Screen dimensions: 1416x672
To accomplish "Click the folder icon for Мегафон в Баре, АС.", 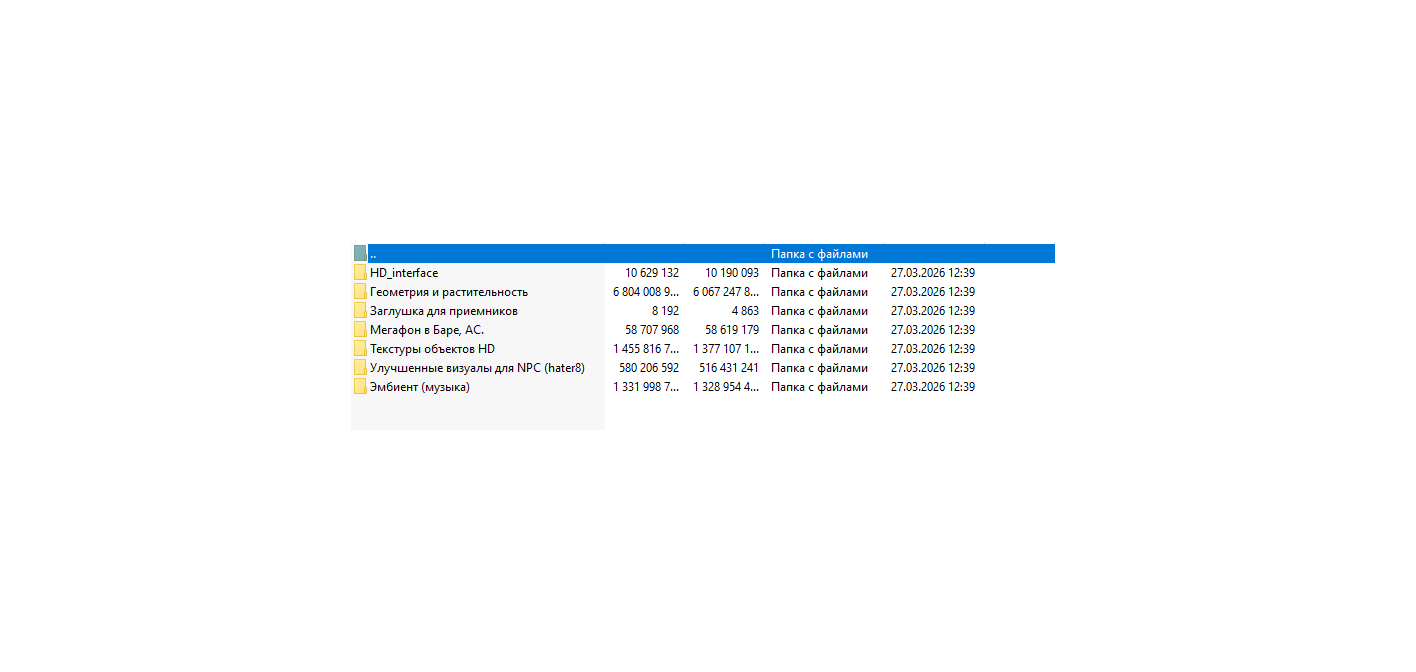I will (x=360, y=330).
